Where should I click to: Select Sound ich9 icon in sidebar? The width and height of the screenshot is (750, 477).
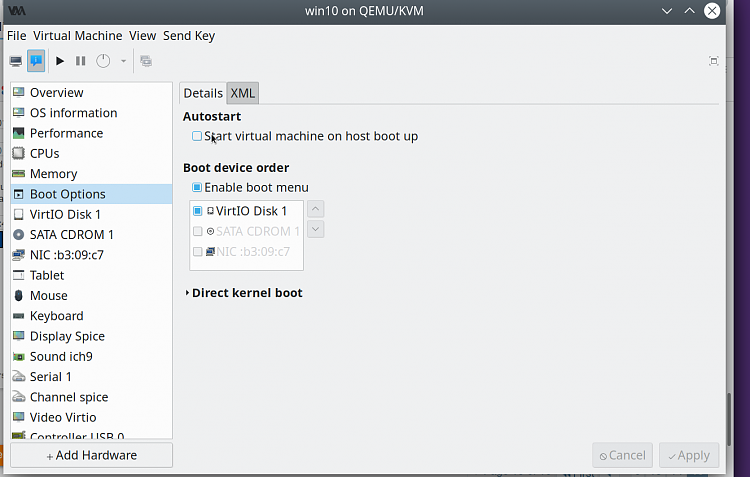click(x=19, y=356)
